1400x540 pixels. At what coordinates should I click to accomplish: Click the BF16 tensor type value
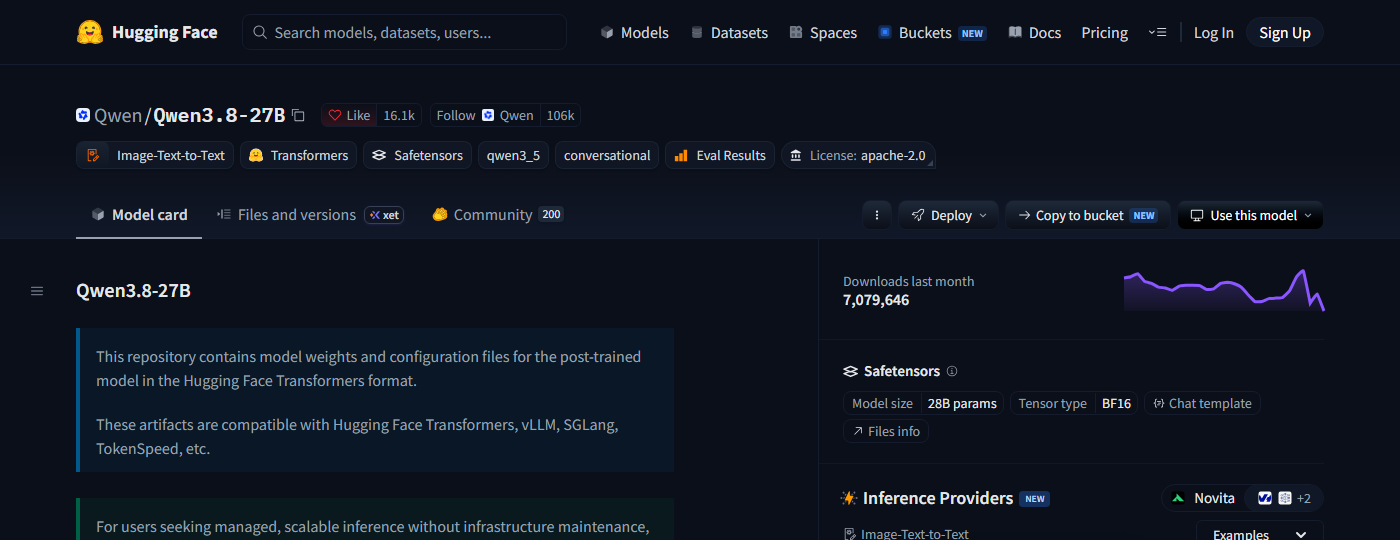[1116, 404]
